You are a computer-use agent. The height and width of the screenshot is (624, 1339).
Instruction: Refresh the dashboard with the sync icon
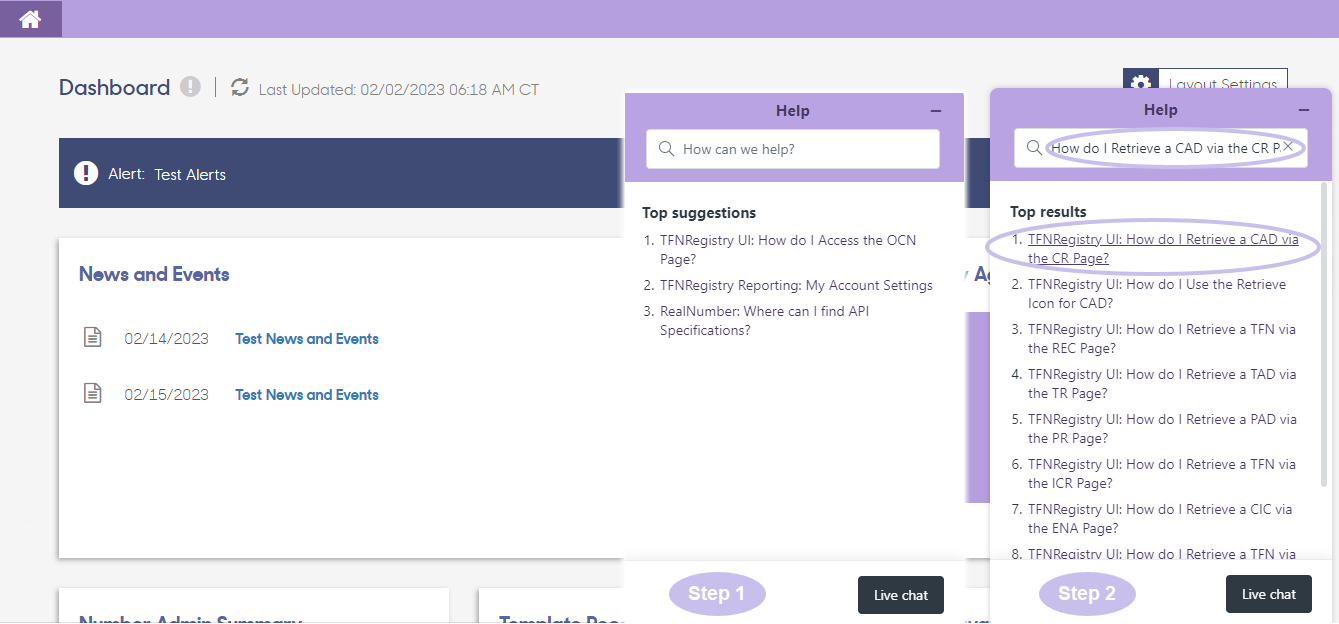(x=240, y=87)
